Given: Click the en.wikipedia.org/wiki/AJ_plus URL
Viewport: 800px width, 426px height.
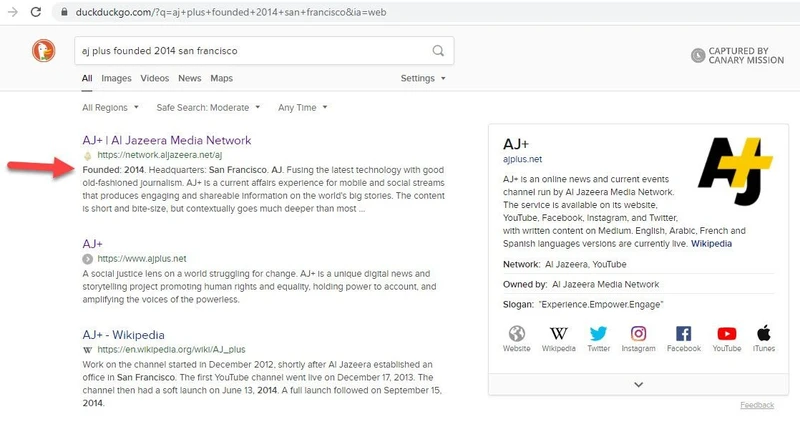Looking at the screenshot, I should (171, 350).
